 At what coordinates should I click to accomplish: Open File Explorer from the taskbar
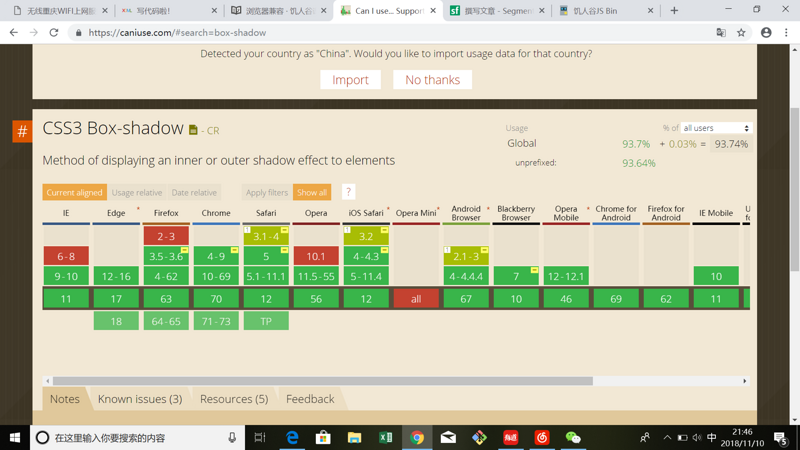click(x=354, y=438)
